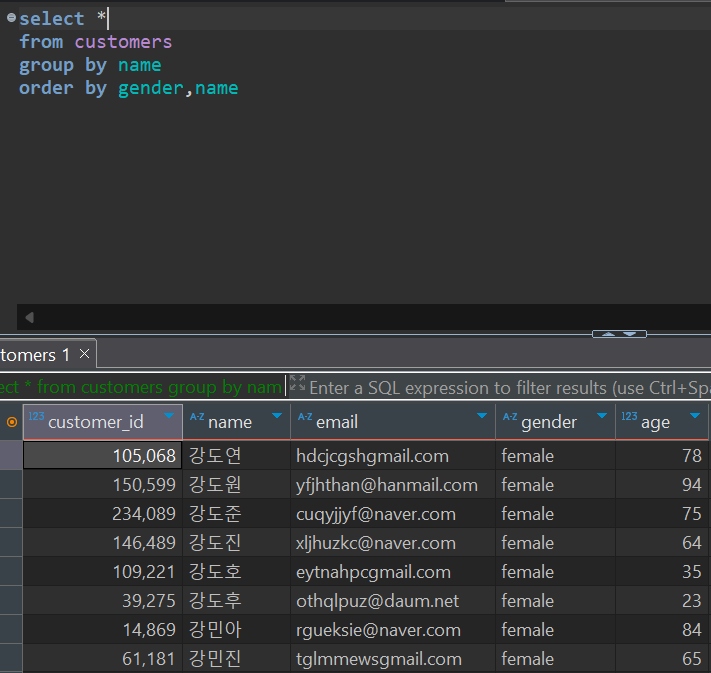
Task: Click row header of the 강도원 row
Action: coord(11,484)
